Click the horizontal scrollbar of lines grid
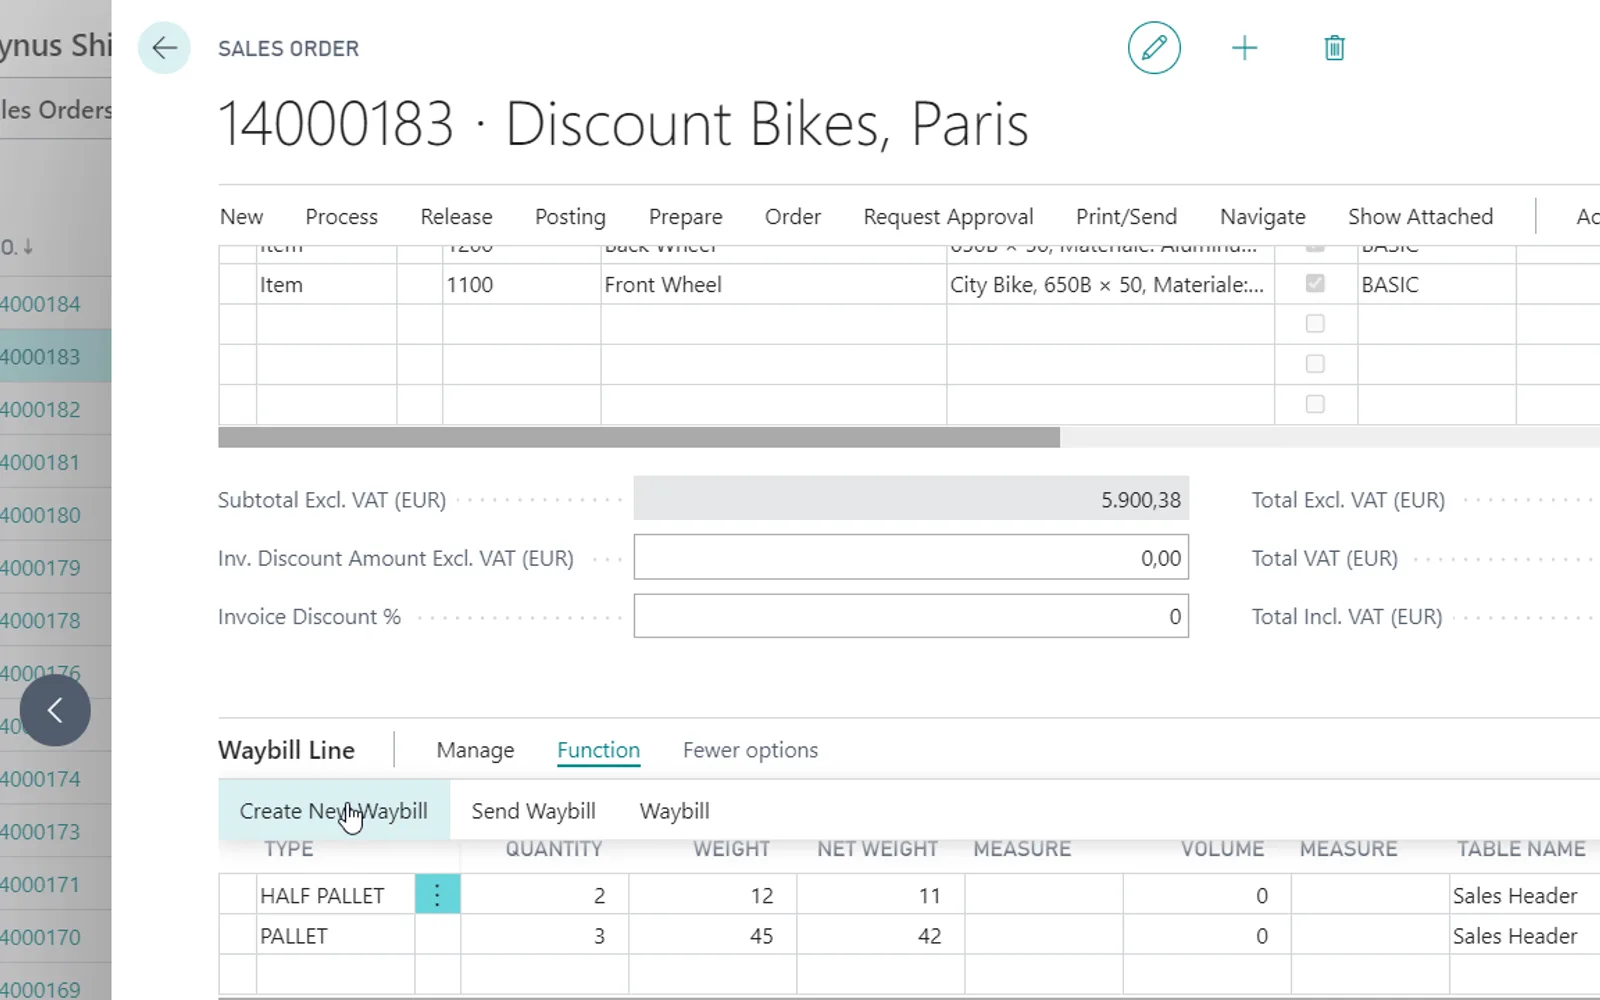1600x1000 pixels. click(x=639, y=437)
